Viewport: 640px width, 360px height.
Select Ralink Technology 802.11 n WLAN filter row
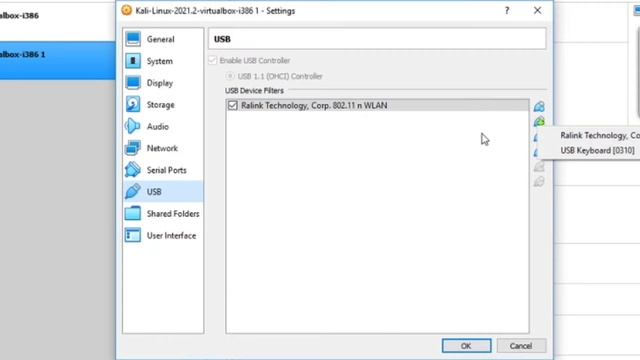coord(377,105)
